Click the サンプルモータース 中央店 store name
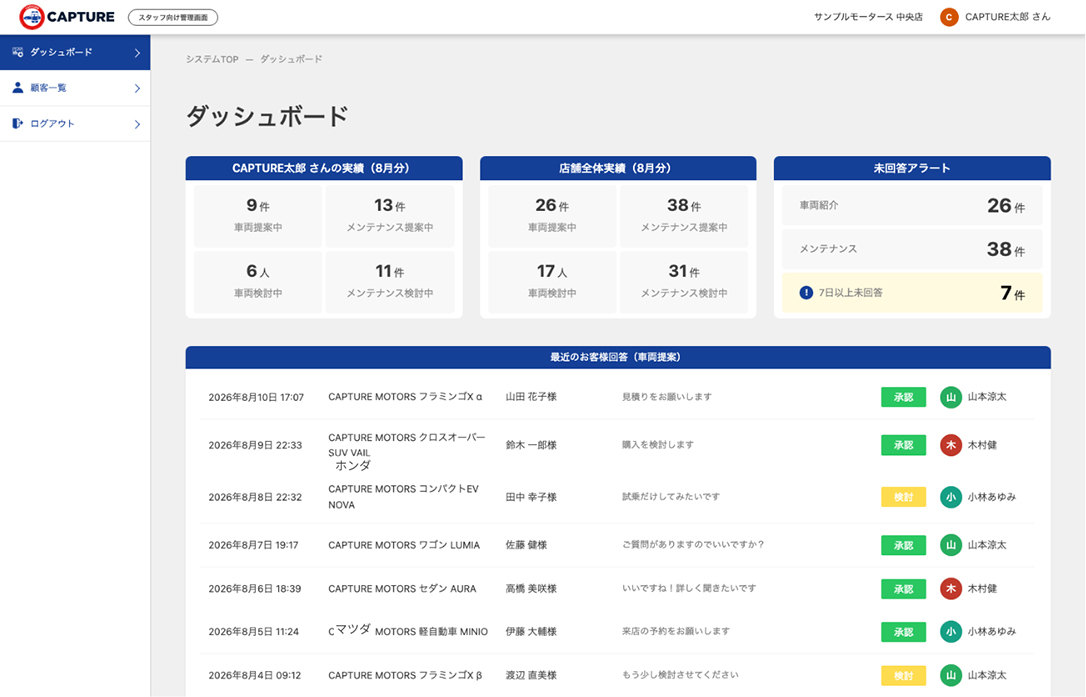Viewport: 1086px width, 697px height. (x=869, y=17)
